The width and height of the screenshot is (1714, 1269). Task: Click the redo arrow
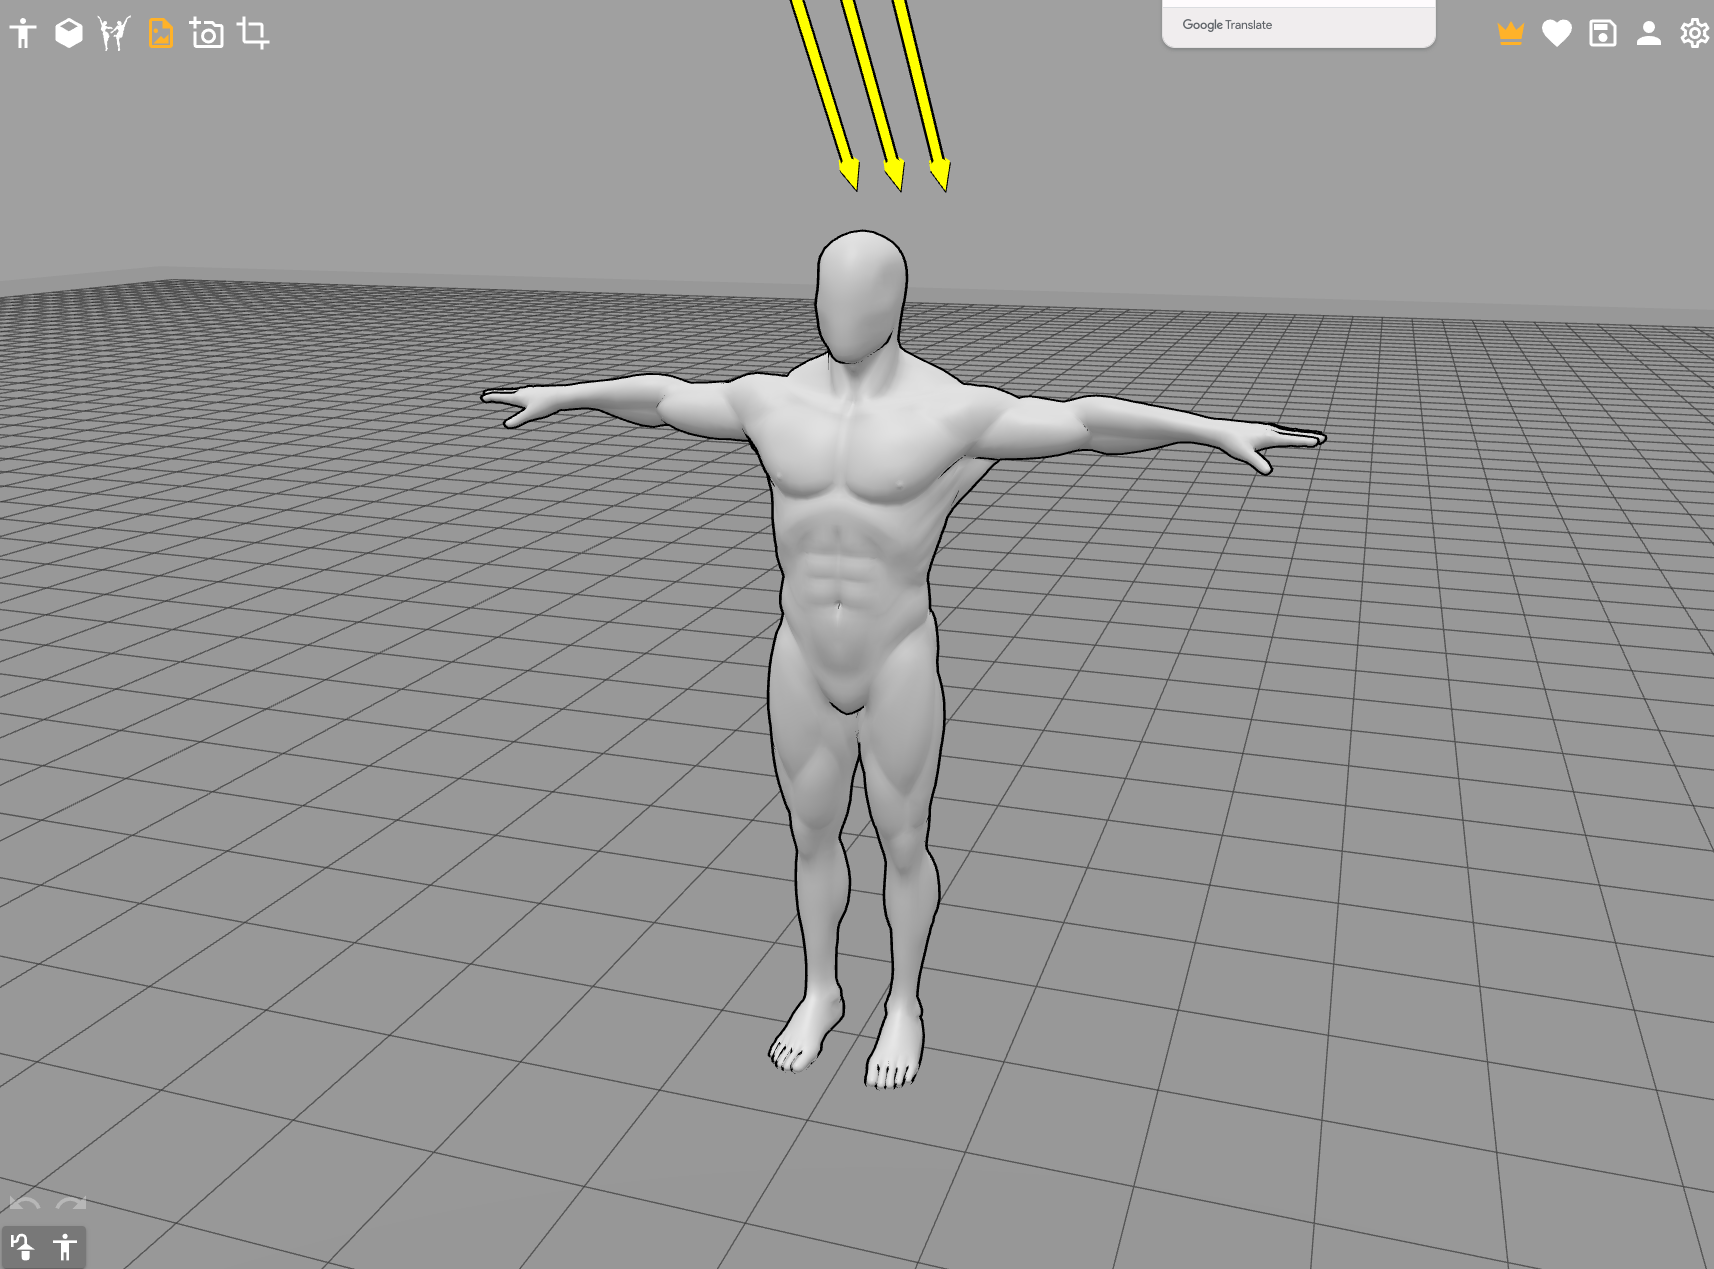71,1204
